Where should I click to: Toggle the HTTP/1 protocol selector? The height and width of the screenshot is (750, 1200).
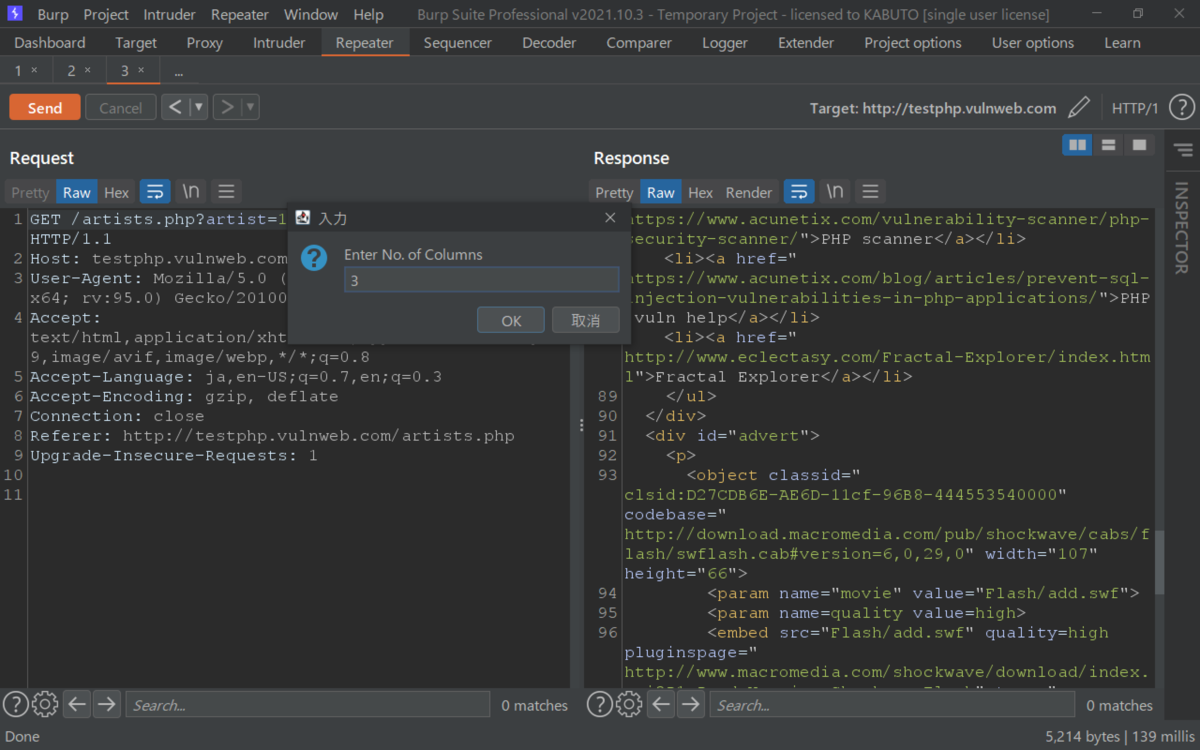1135,108
